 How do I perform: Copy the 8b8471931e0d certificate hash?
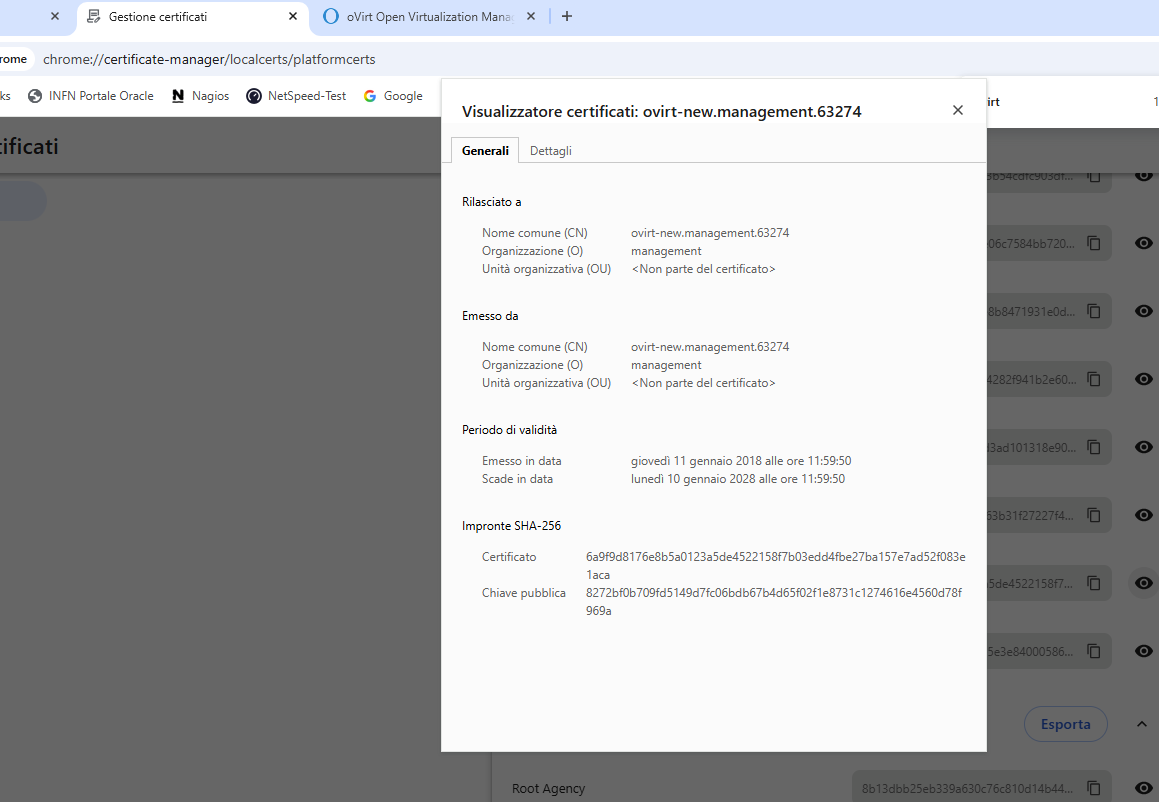1094,311
